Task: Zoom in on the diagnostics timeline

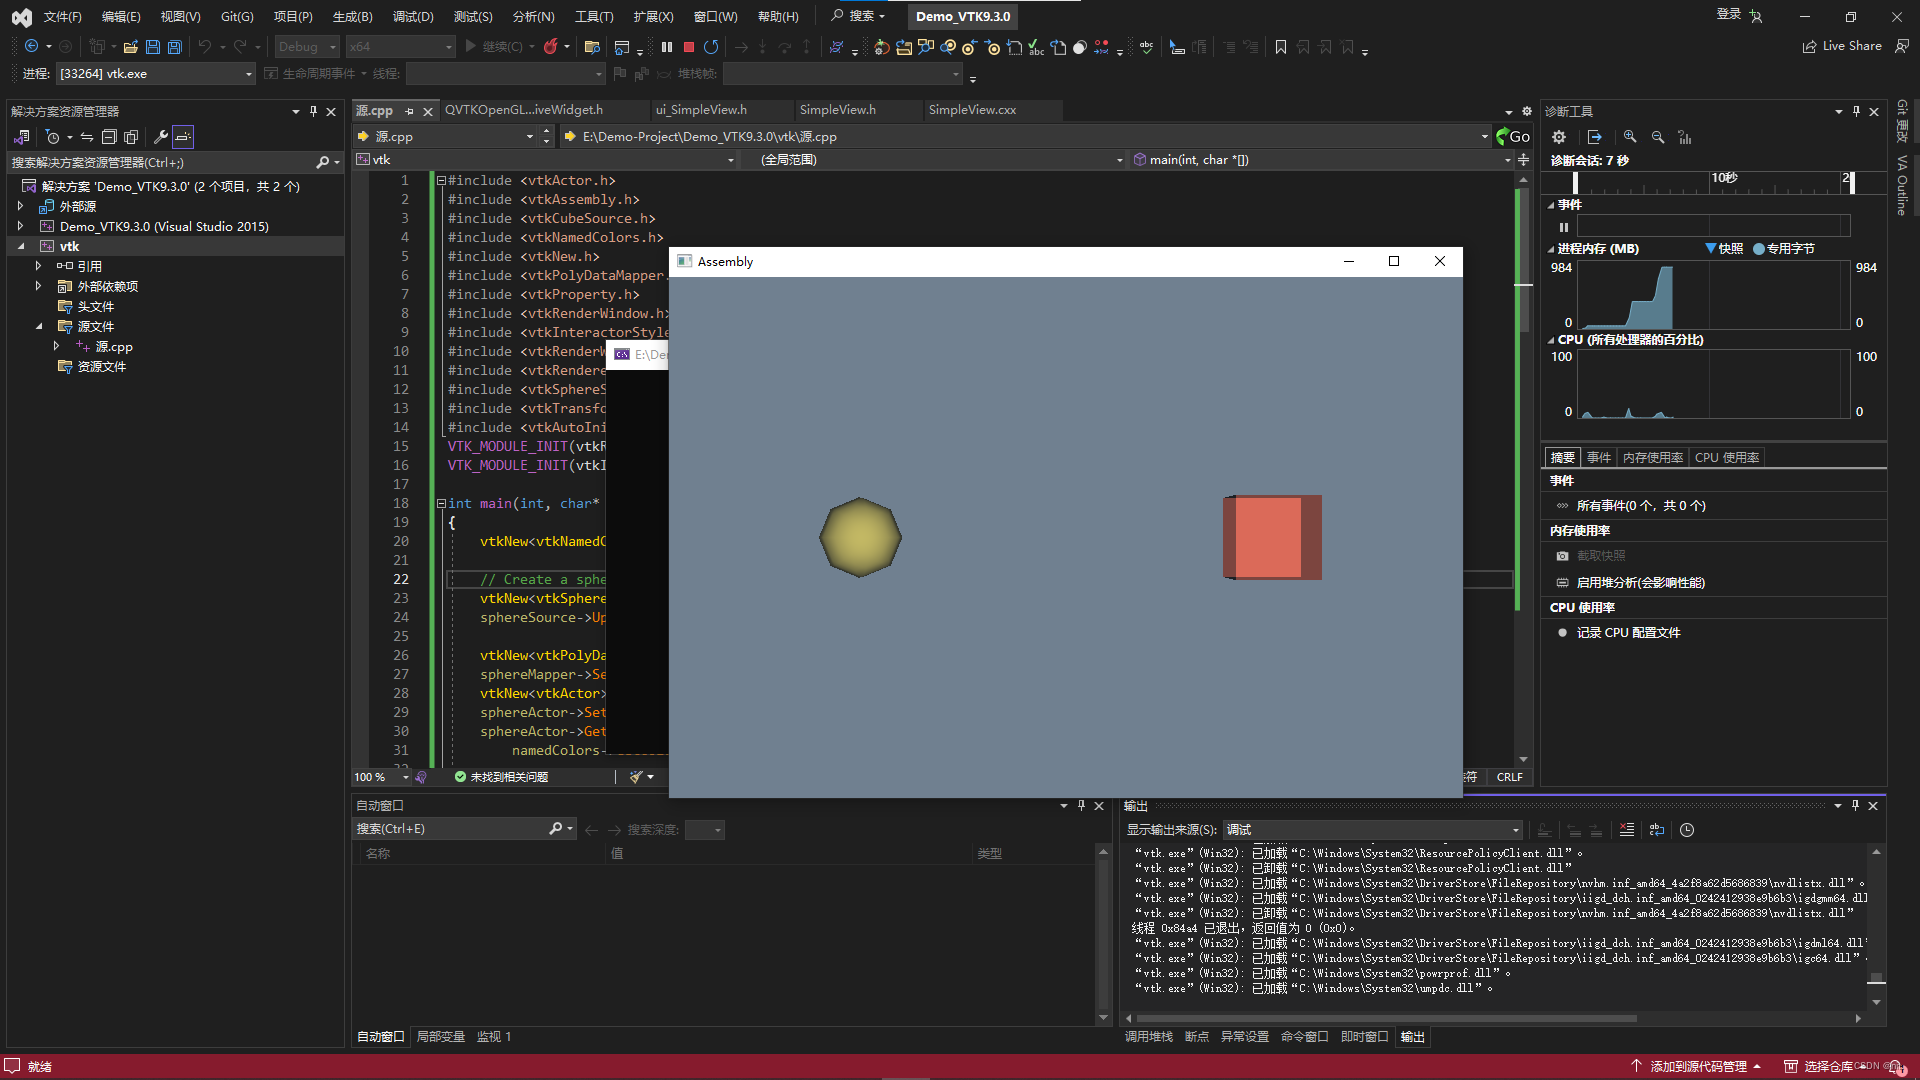Action: pyautogui.click(x=1630, y=137)
